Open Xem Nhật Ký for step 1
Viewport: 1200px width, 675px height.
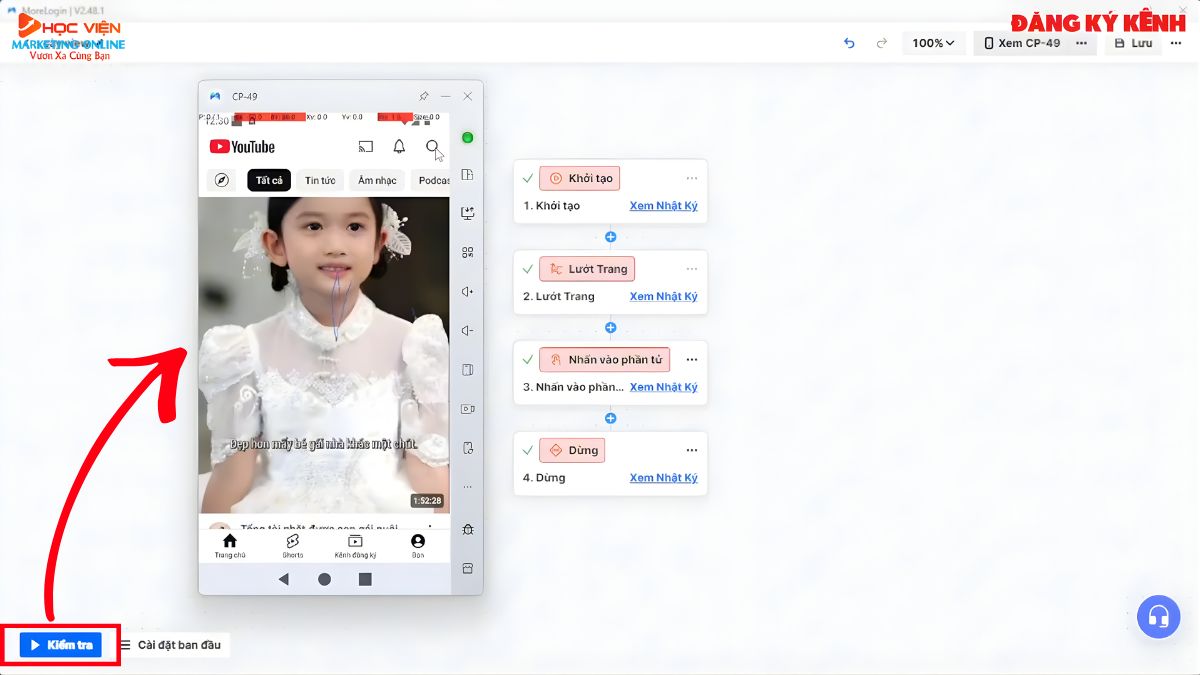(664, 205)
